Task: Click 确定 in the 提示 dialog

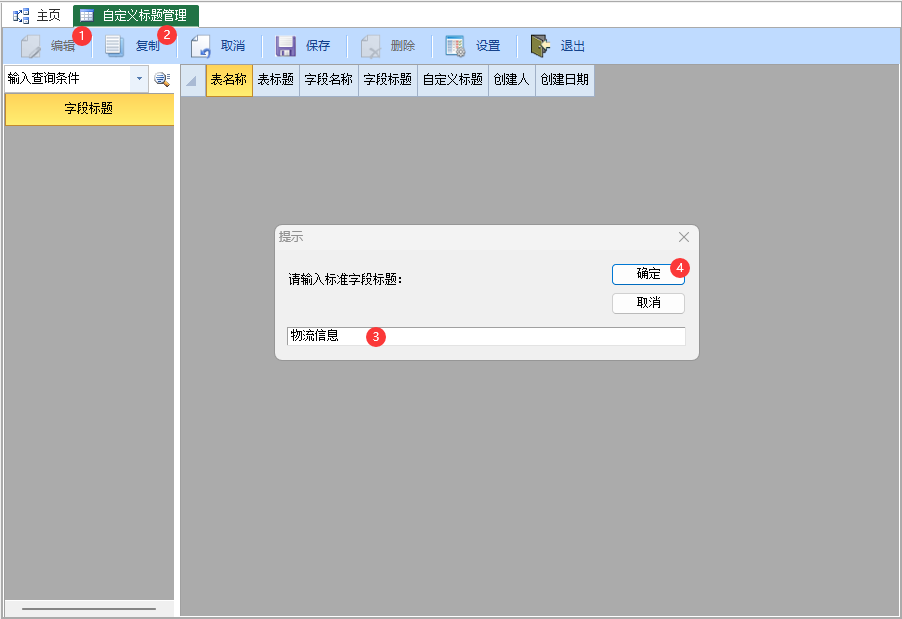Action: point(648,274)
